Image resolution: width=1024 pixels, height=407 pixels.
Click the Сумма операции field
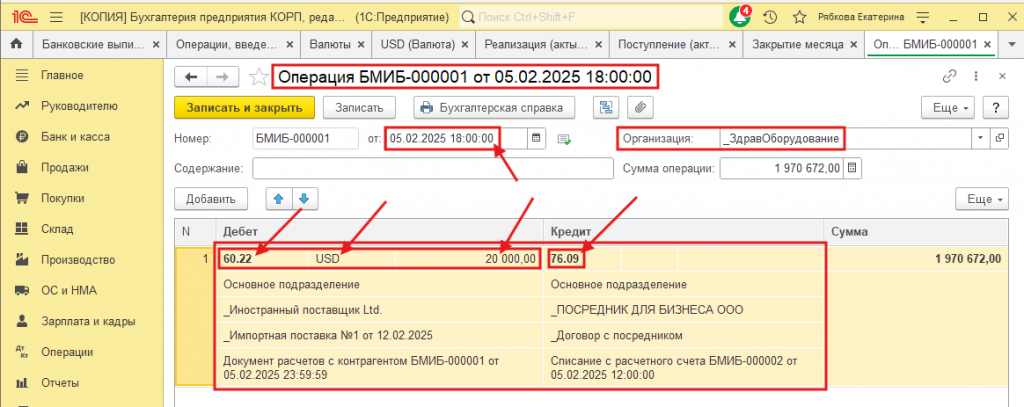781,169
